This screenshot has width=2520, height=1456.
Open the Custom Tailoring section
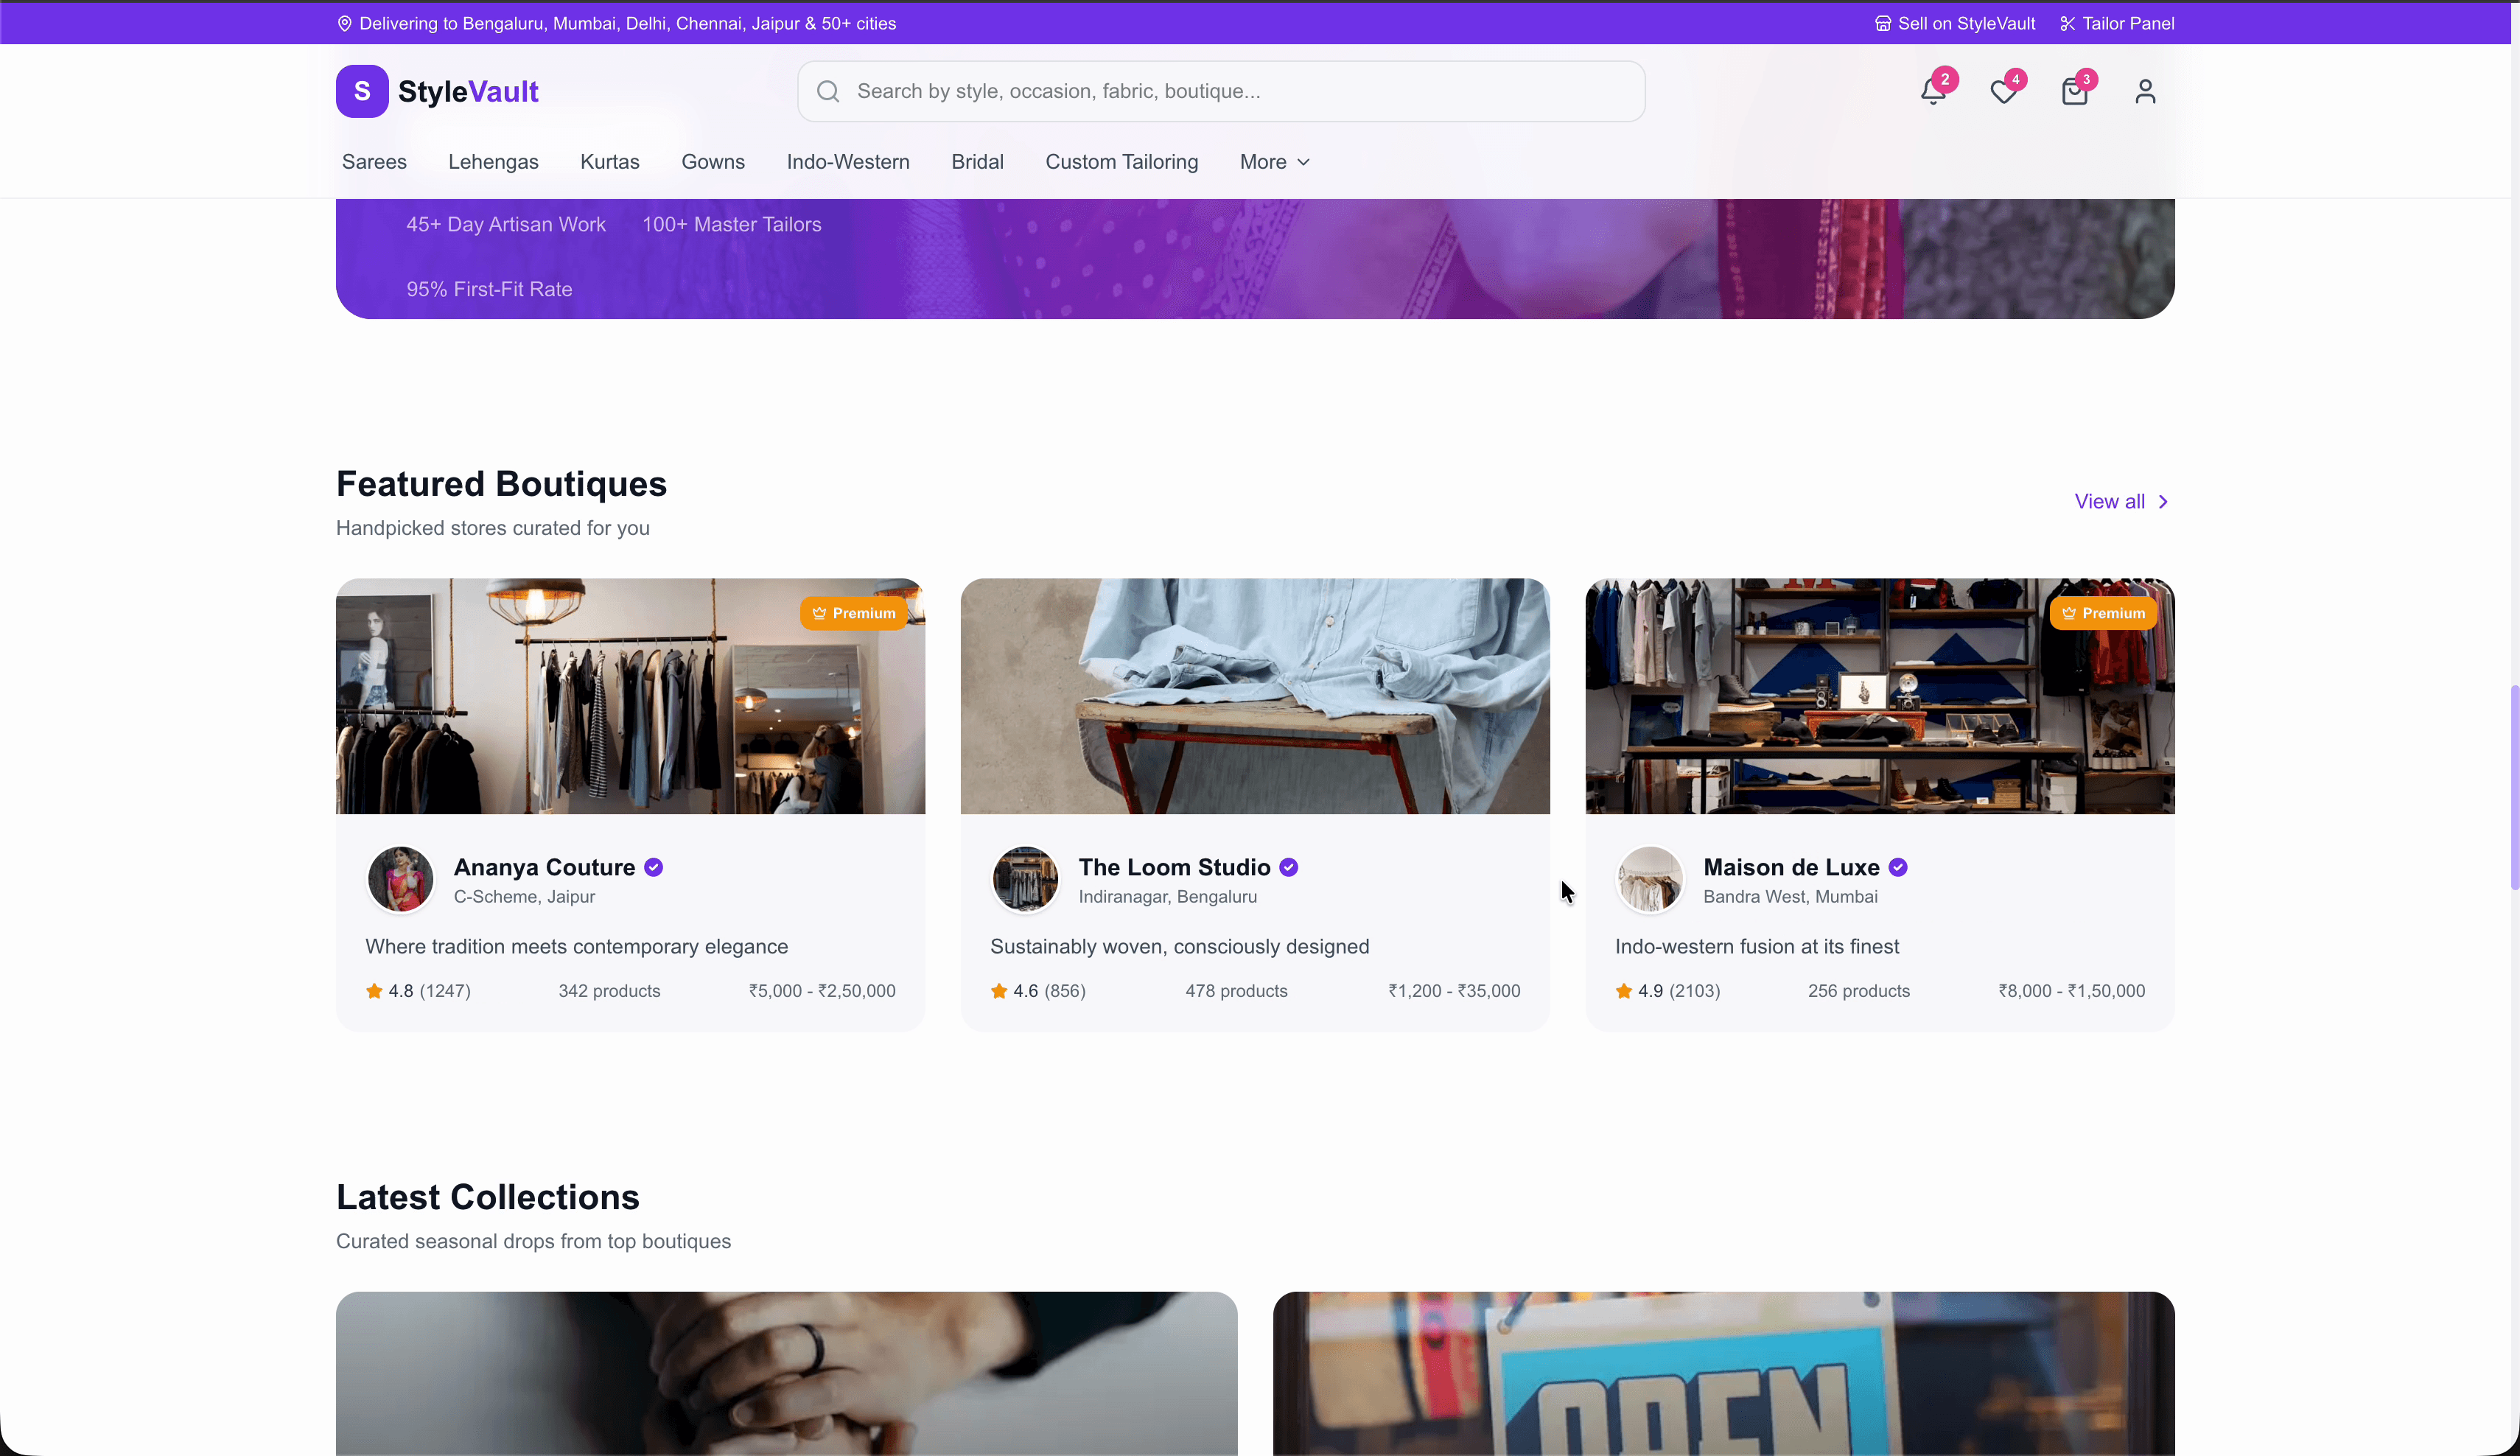[x=1121, y=161]
